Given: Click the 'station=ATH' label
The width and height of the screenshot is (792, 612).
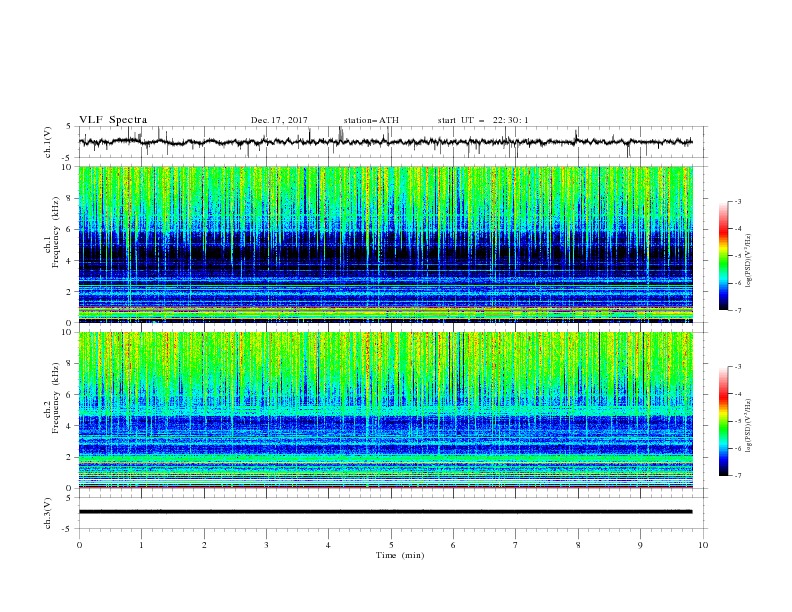Looking at the screenshot, I should [371, 120].
